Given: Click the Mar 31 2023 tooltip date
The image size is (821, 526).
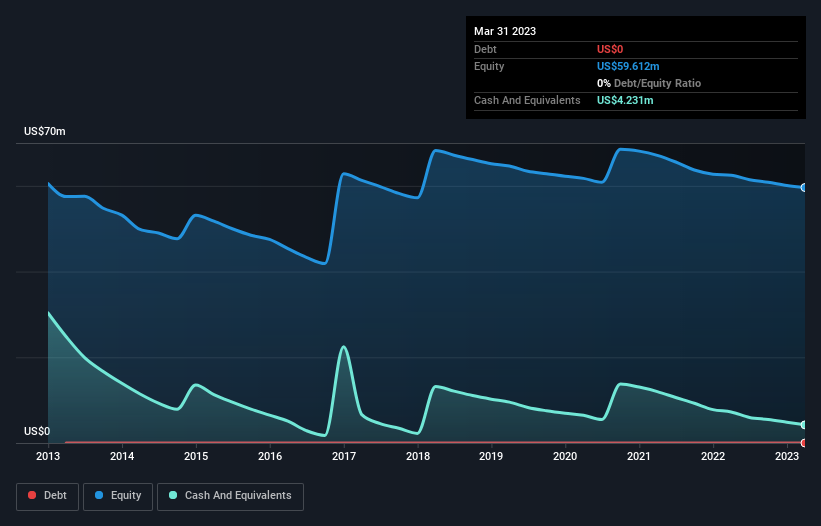Looking at the screenshot, I should (505, 31).
